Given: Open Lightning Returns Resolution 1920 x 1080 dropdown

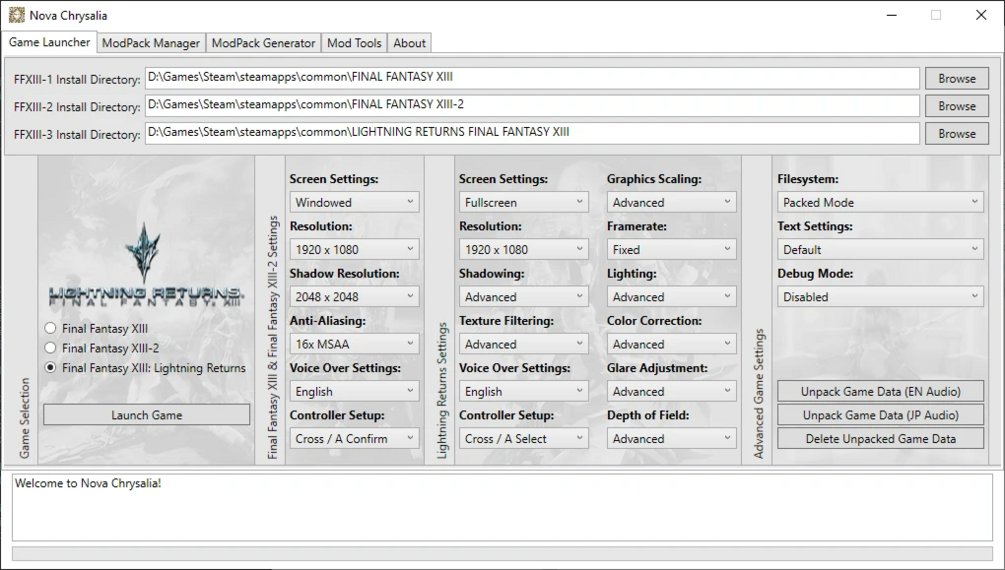Looking at the screenshot, I should point(524,249).
